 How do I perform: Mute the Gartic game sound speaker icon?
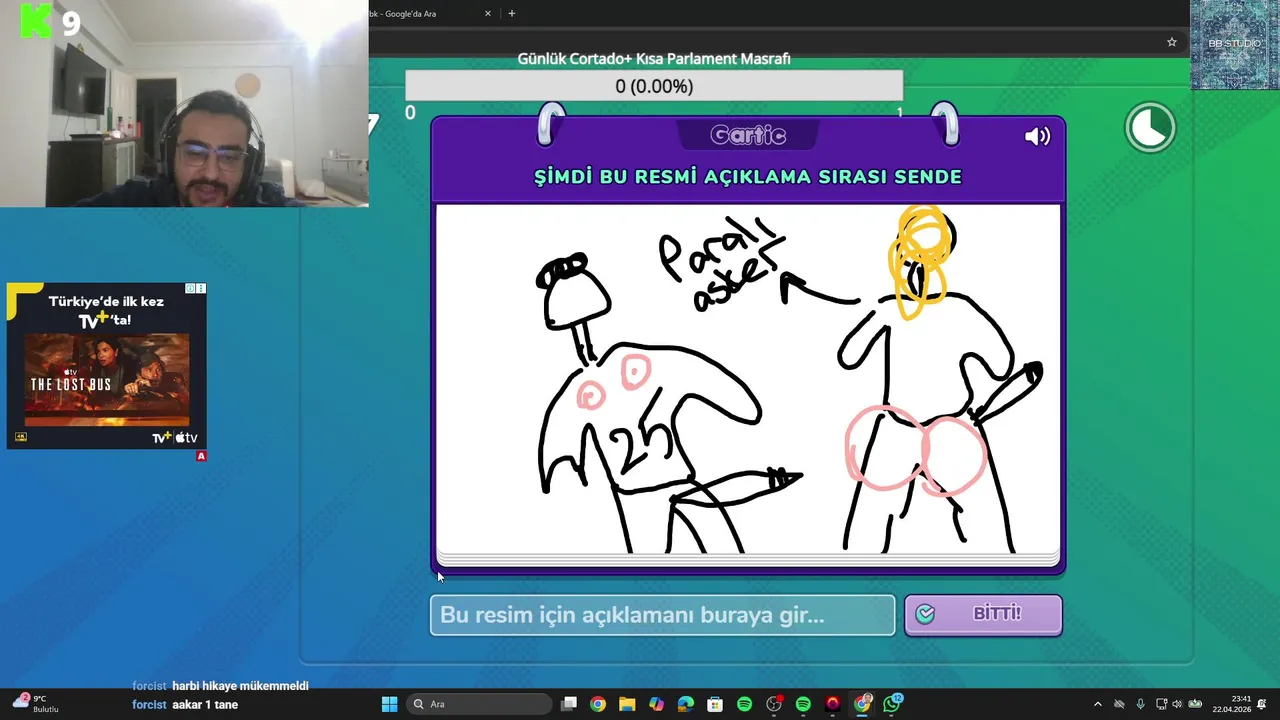1037,137
